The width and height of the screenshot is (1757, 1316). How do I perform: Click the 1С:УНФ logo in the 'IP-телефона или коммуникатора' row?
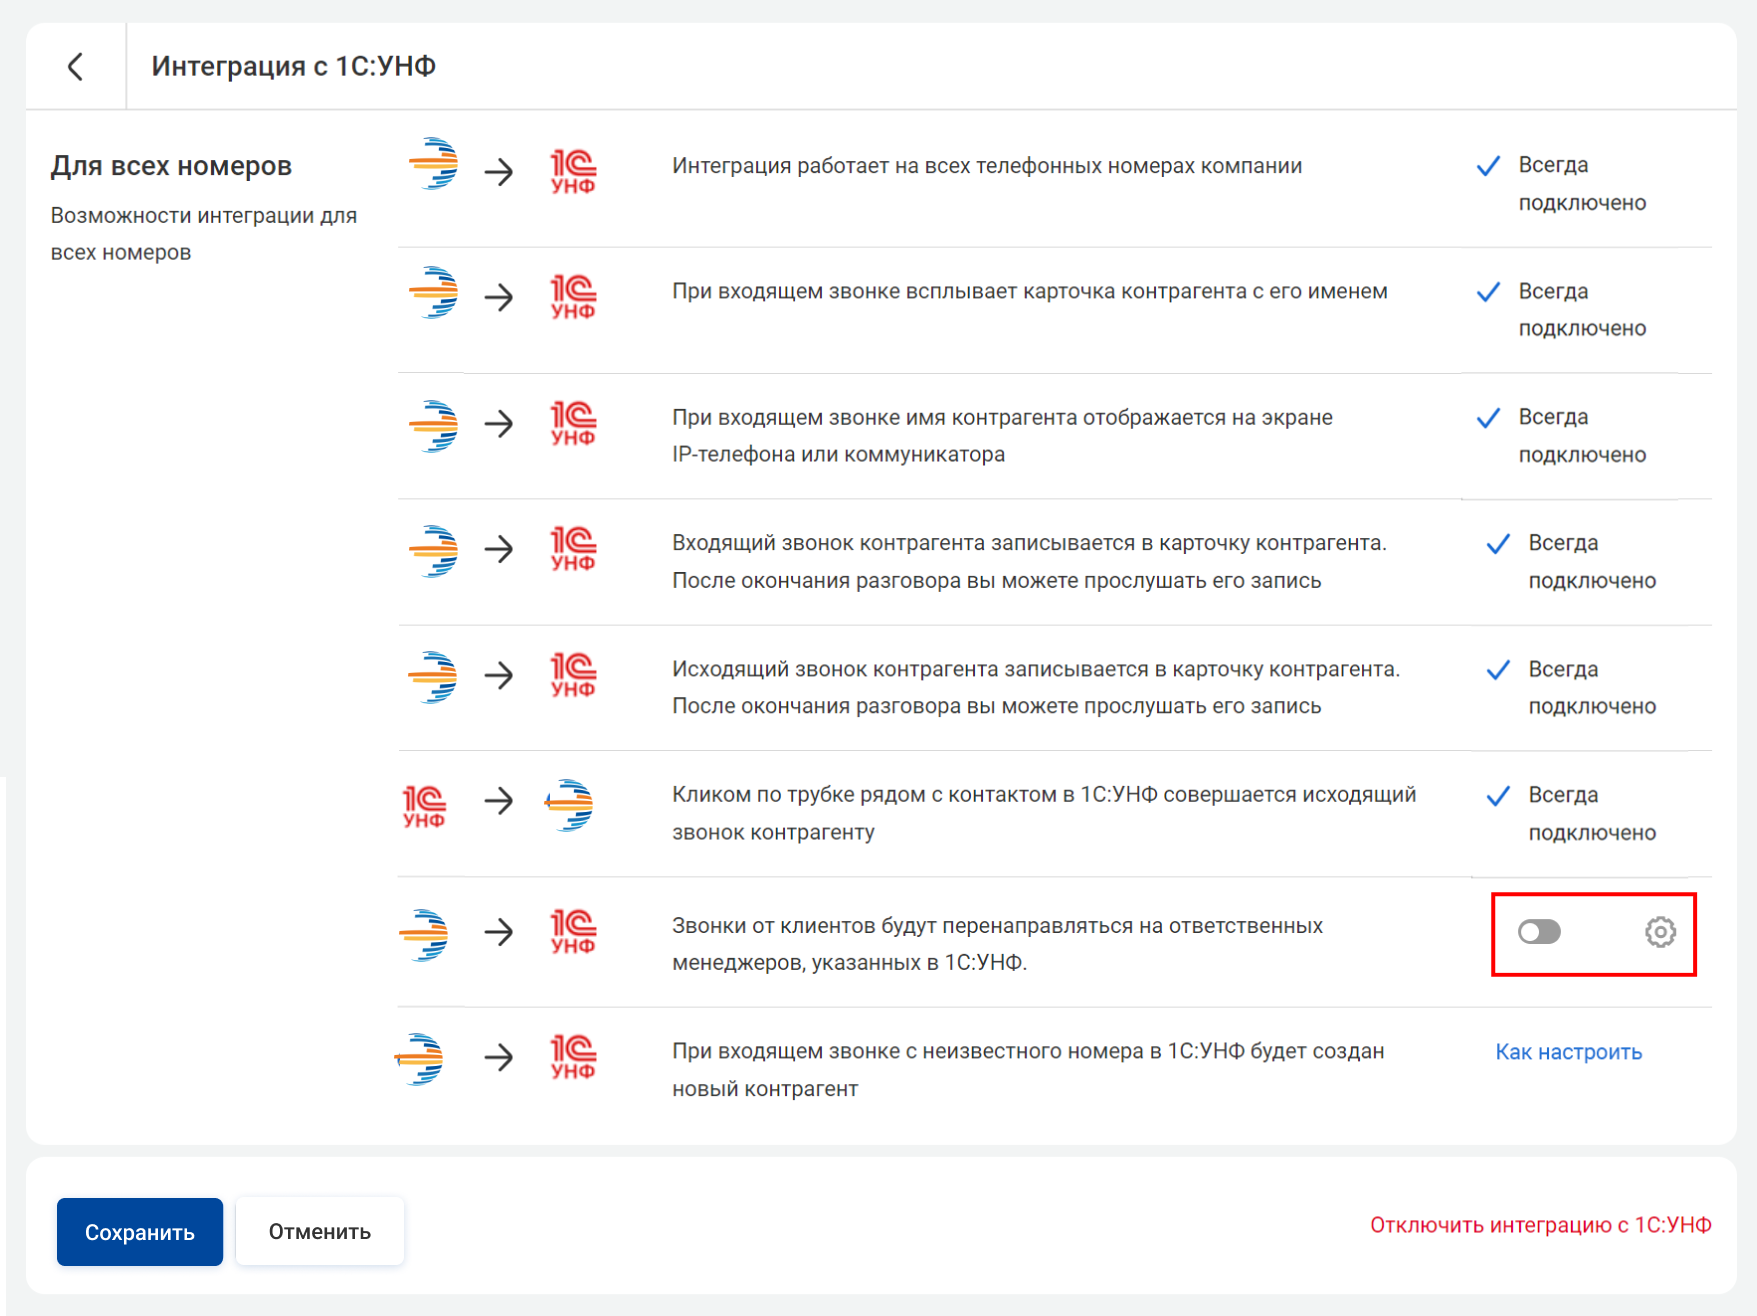(x=573, y=423)
